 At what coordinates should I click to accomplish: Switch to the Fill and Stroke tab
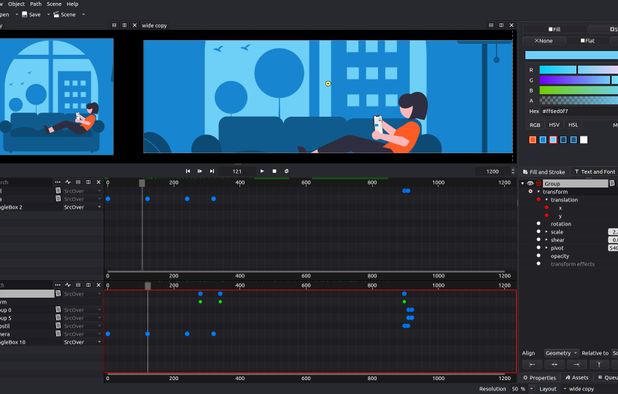tap(544, 172)
